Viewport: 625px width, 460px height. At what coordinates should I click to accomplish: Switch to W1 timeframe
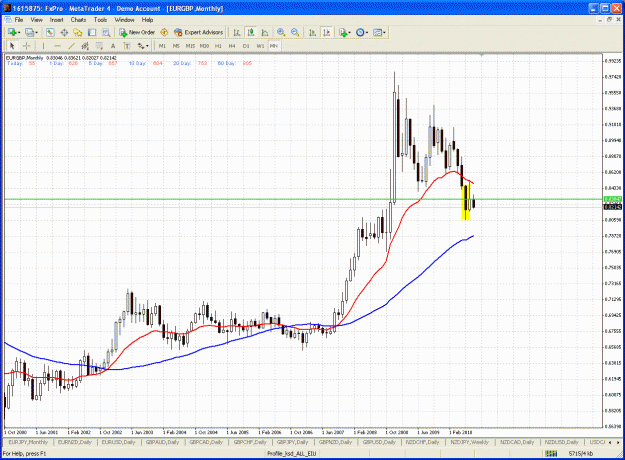[260, 46]
